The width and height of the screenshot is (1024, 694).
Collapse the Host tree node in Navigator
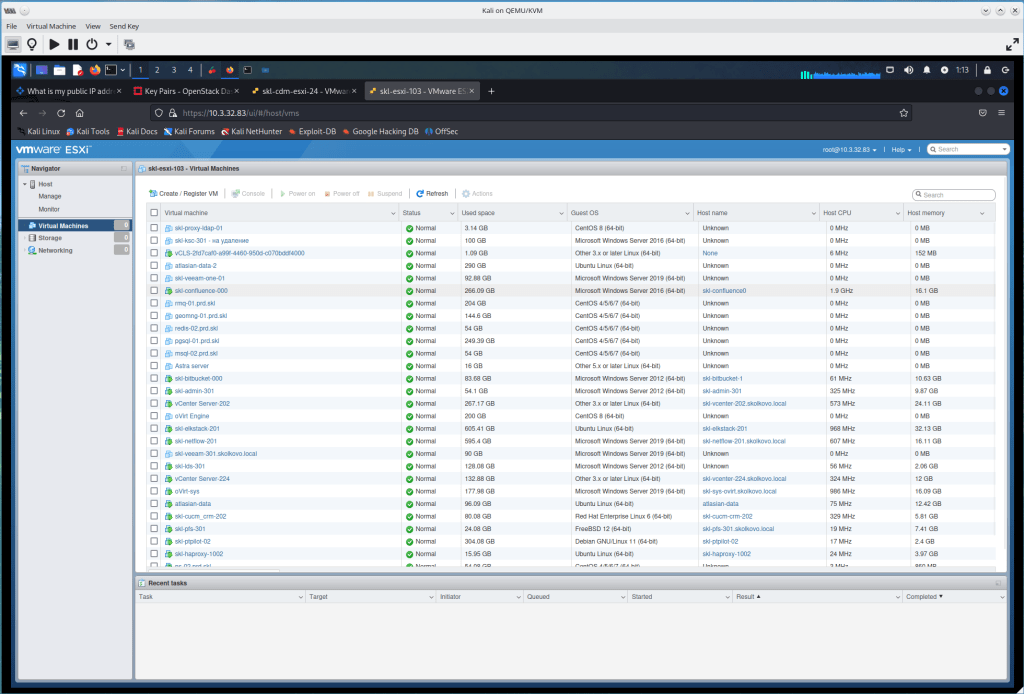(24, 184)
